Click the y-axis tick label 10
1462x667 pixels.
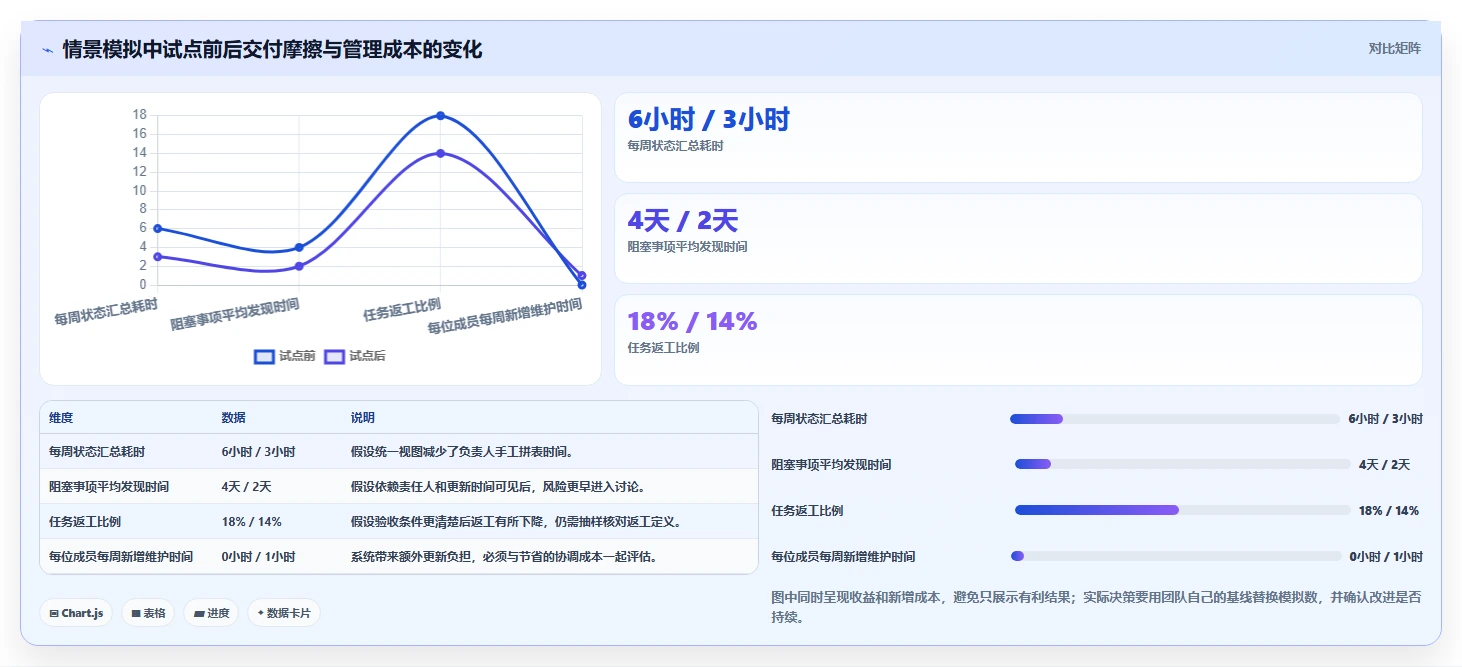[x=139, y=191]
